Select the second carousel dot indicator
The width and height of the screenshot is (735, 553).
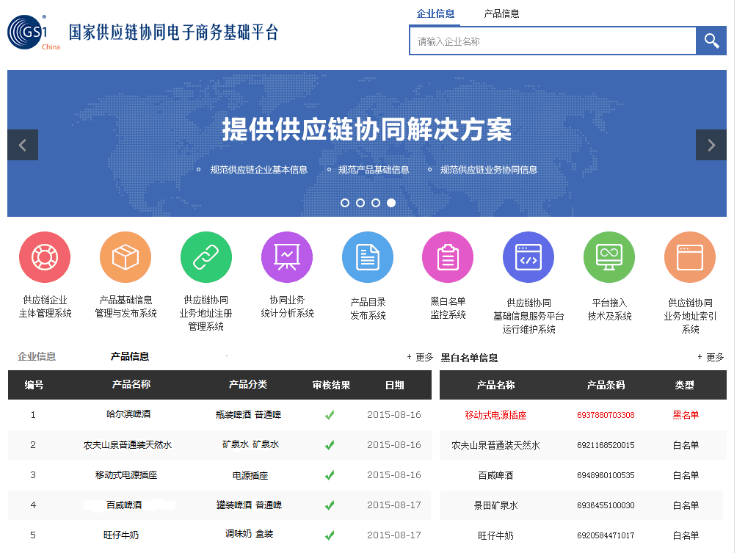[360, 202]
